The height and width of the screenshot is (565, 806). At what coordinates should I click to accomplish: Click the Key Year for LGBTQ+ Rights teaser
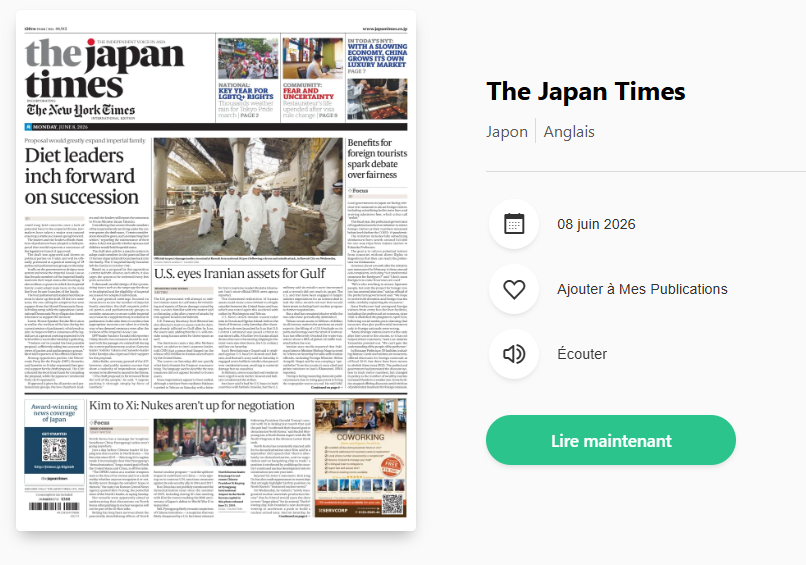(248, 78)
